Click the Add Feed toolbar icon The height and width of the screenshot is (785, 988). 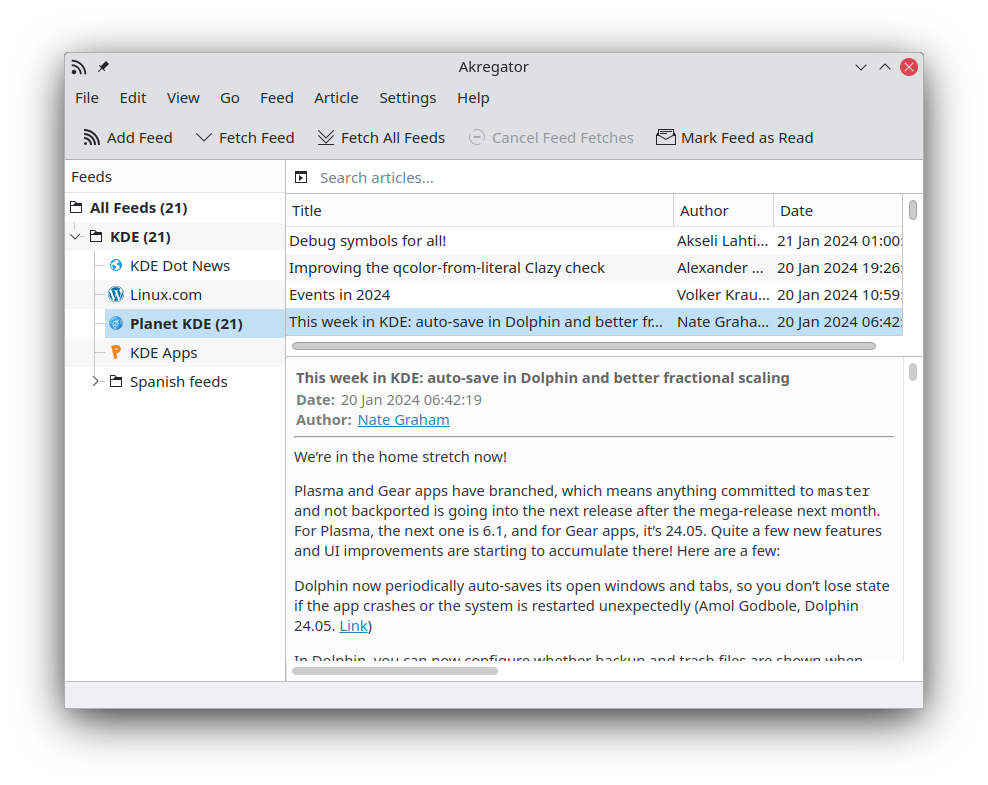point(92,138)
